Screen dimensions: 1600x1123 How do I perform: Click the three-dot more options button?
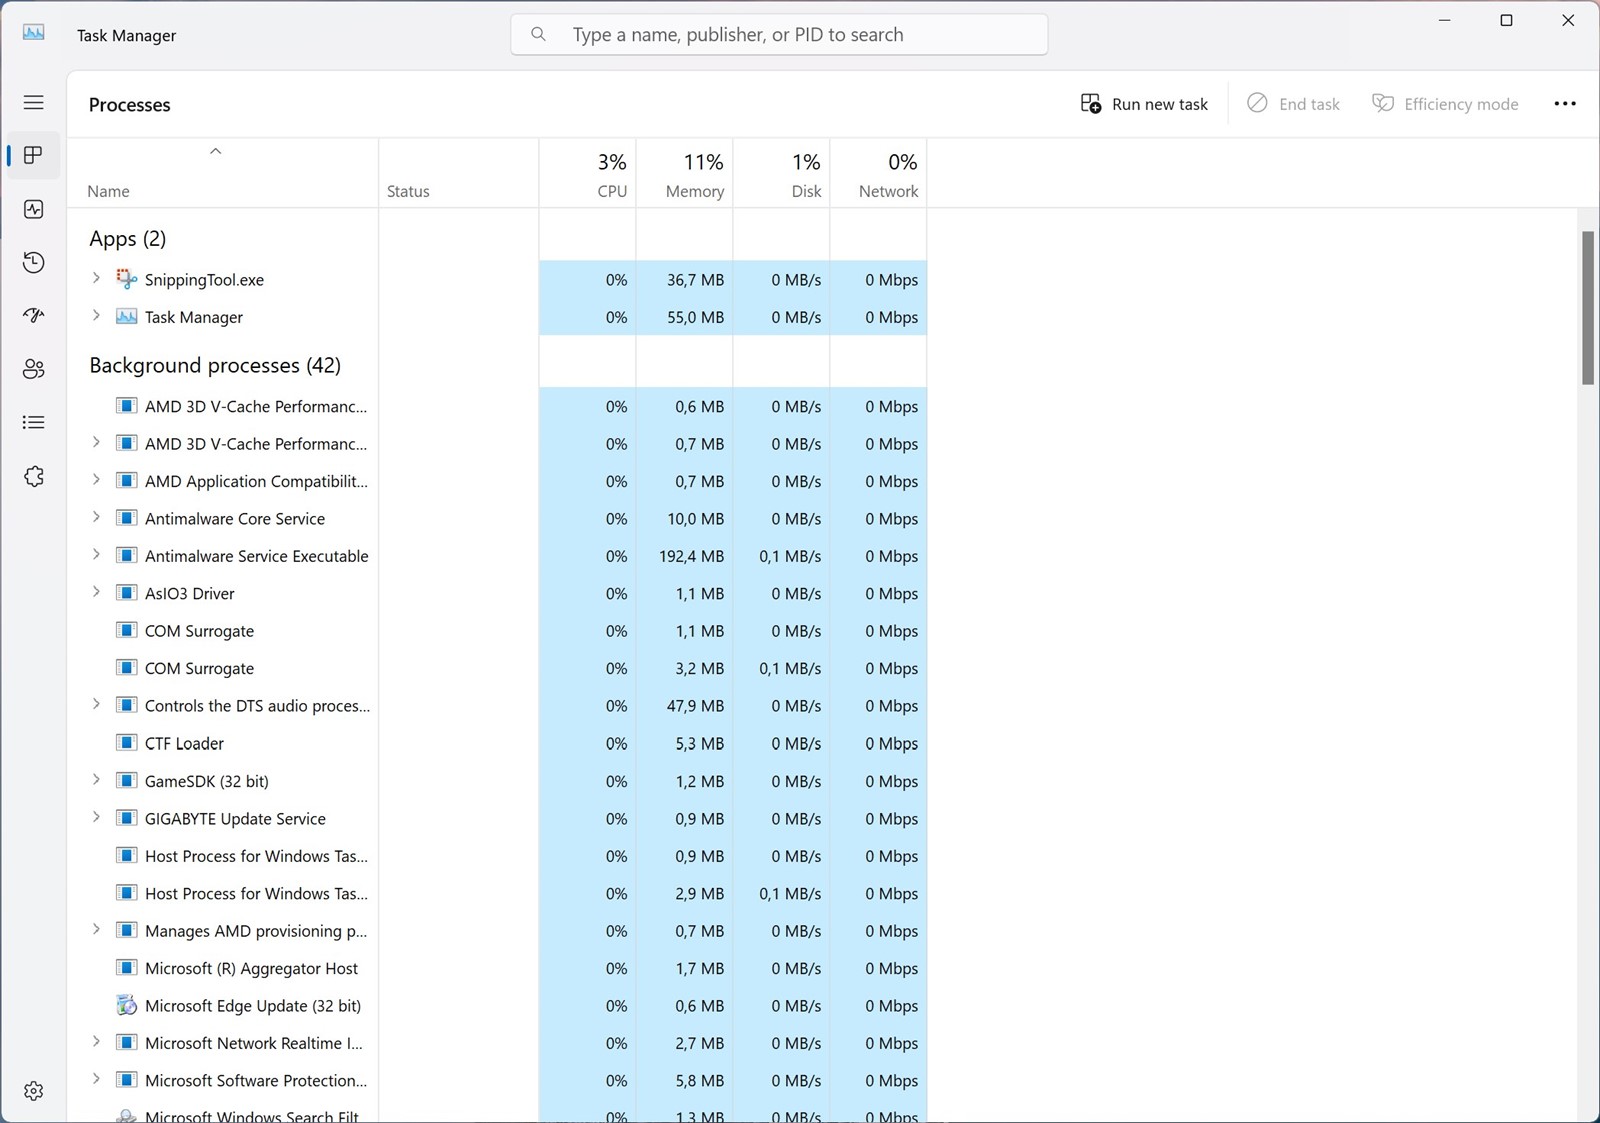coord(1565,104)
